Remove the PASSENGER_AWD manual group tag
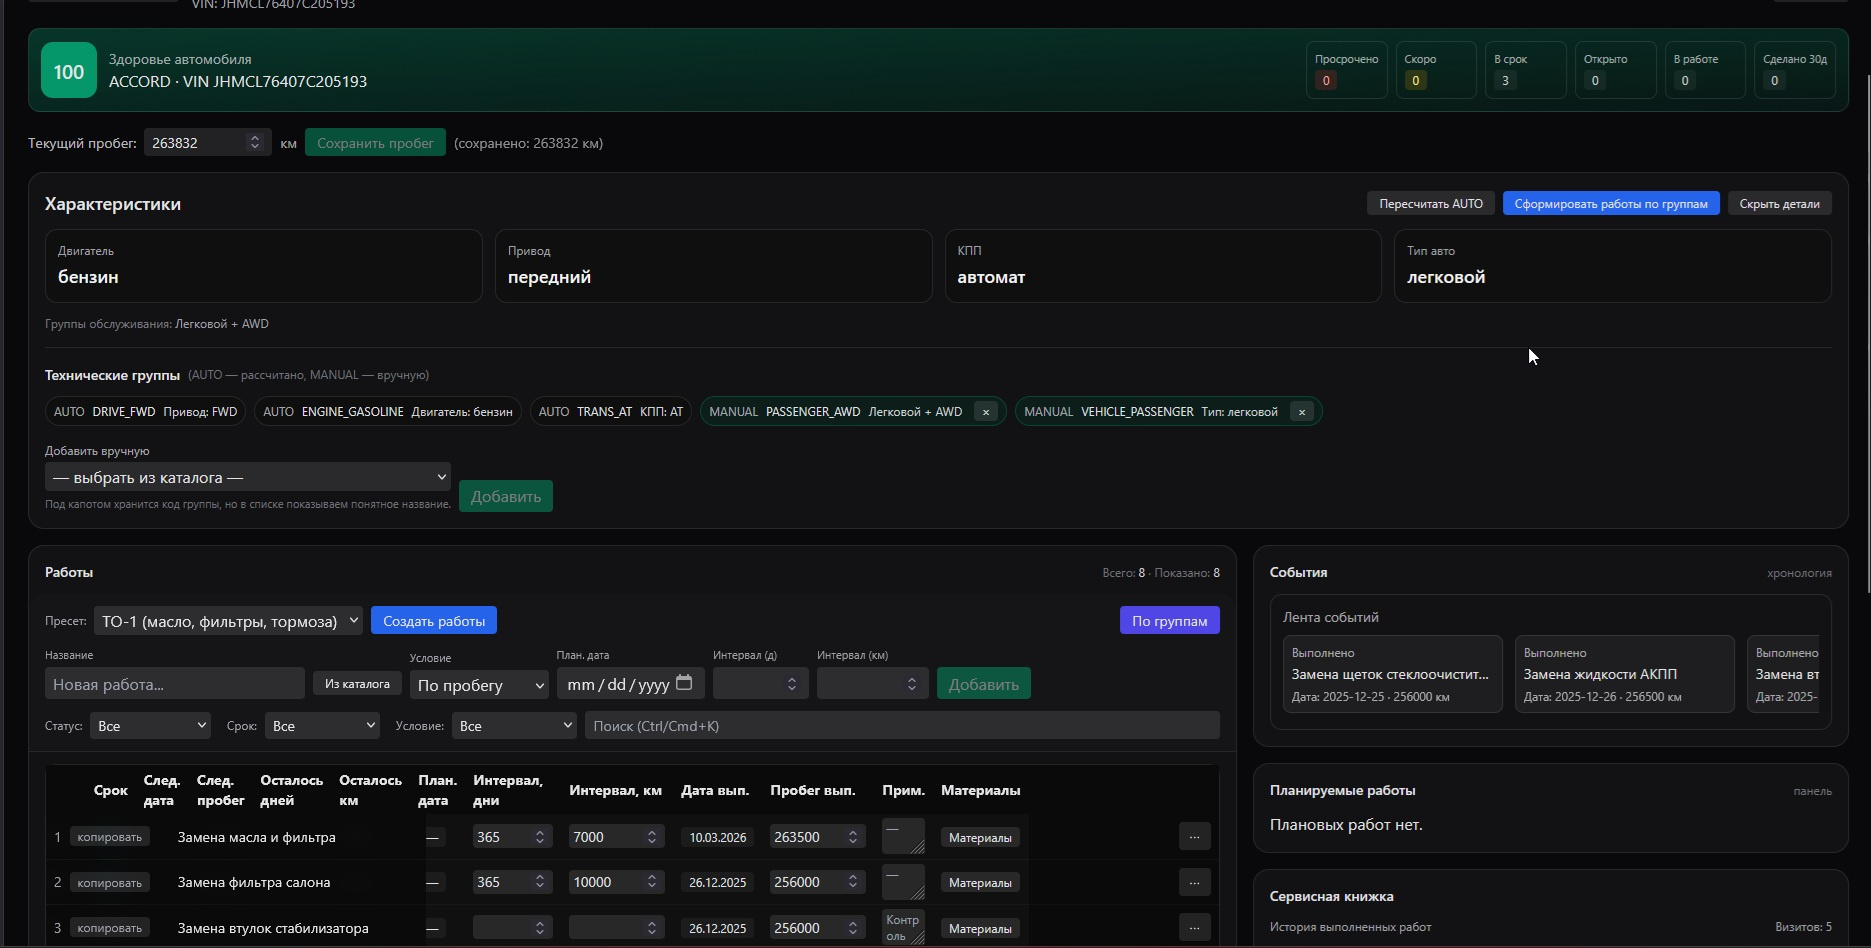 point(985,412)
